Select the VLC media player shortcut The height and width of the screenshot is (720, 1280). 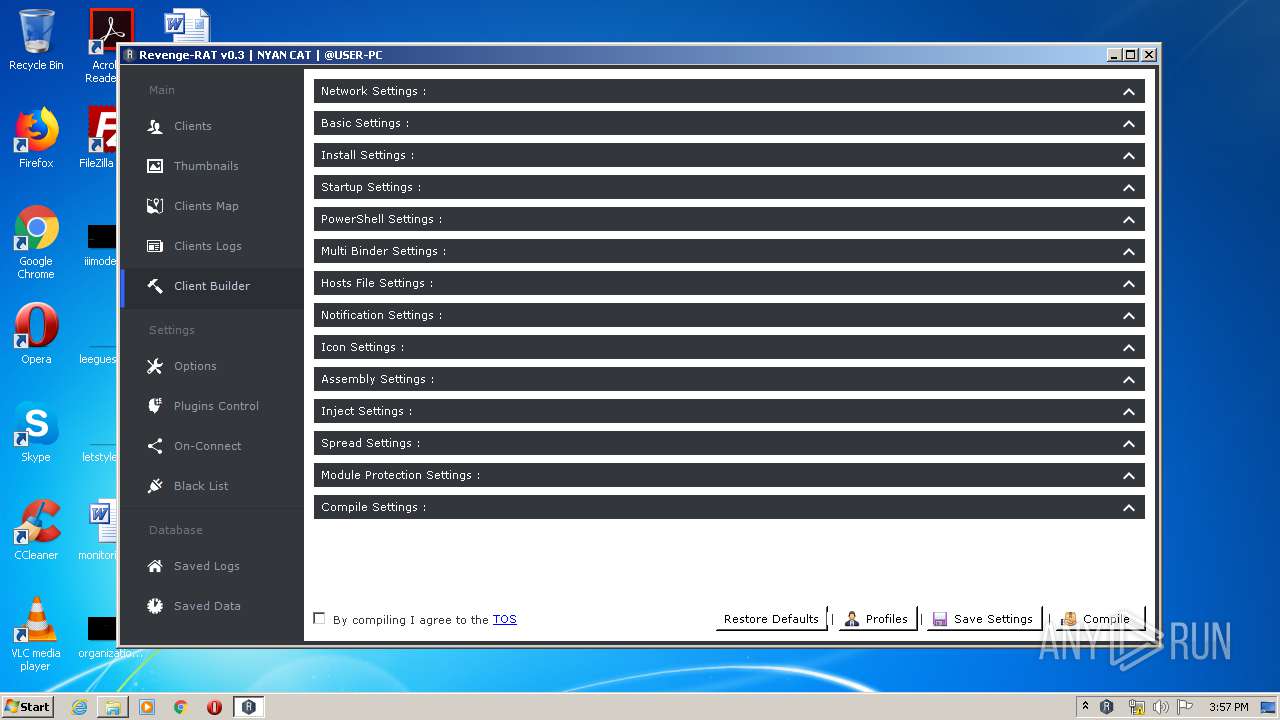pos(36,634)
